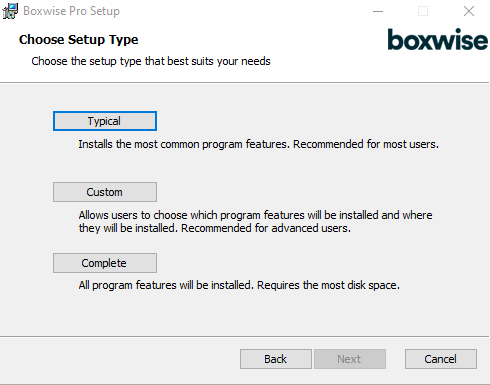Click the 'Recommended for most users' sentence

[366, 144]
